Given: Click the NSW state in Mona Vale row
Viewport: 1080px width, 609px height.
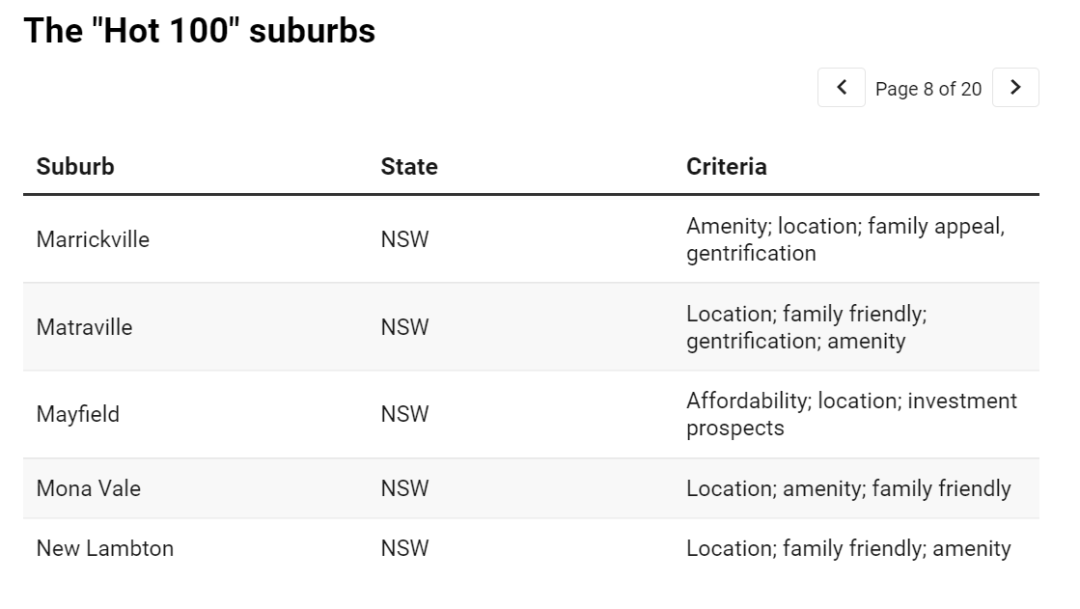Looking at the screenshot, I should (x=404, y=488).
